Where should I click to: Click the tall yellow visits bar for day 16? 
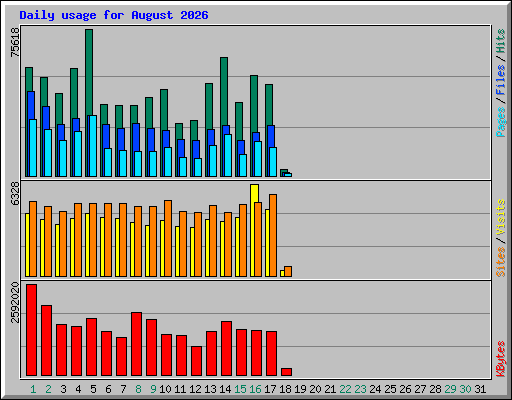pyautogui.click(x=254, y=193)
